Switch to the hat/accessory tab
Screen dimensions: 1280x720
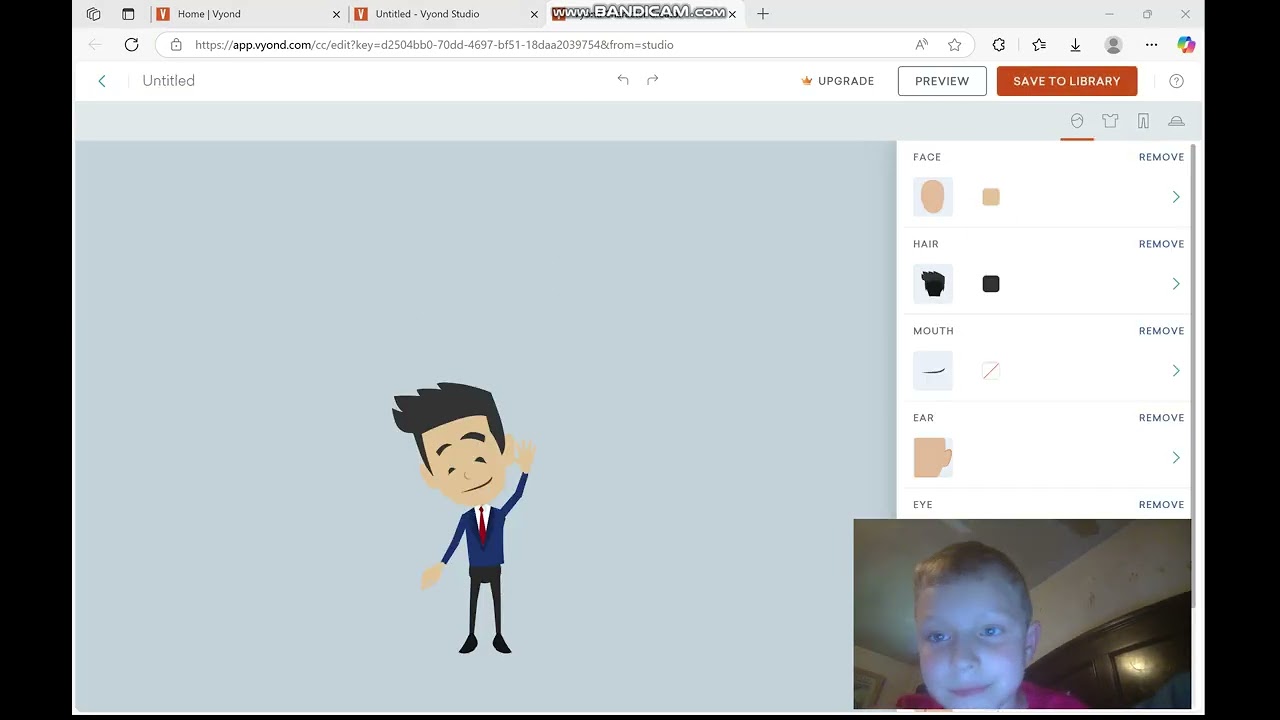coord(1176,121)
